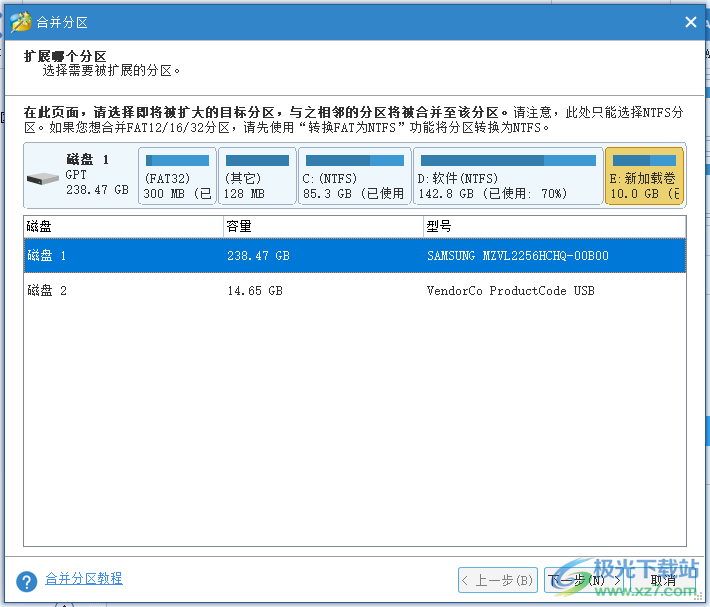710x607 pixels.
Task: Go back with the 上一步(B) button
Action: 498,580
